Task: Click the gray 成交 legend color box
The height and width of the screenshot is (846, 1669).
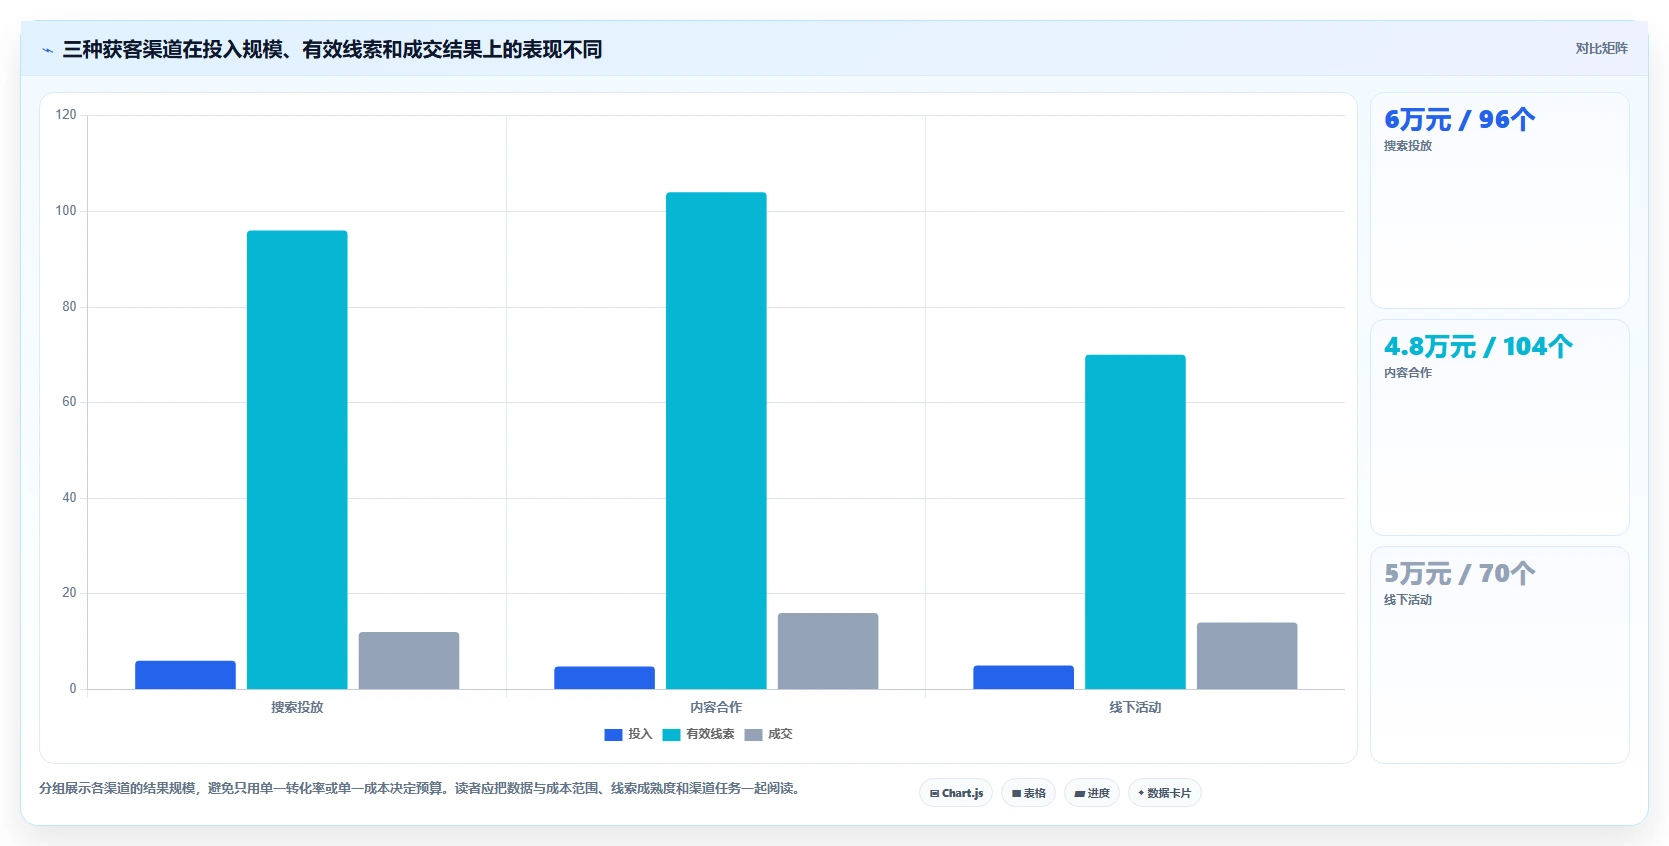Action: pos(753,735)
